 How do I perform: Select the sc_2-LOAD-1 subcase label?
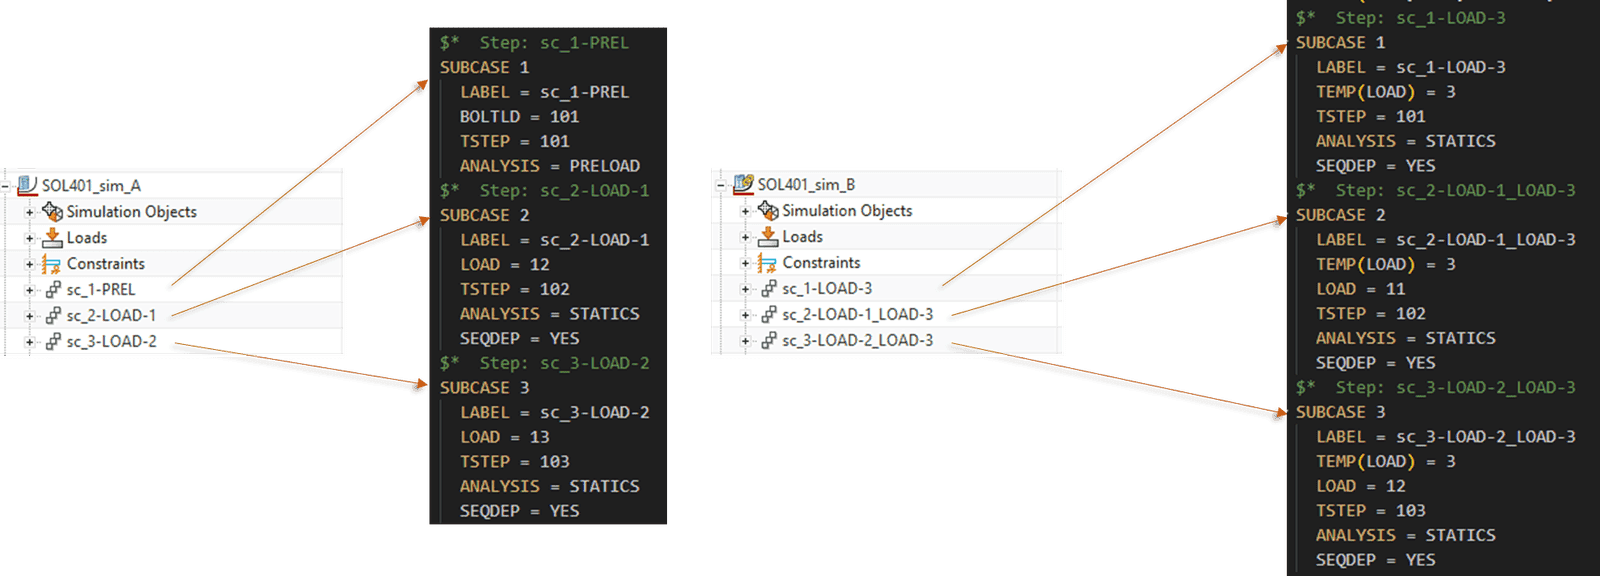click(111, 316)
